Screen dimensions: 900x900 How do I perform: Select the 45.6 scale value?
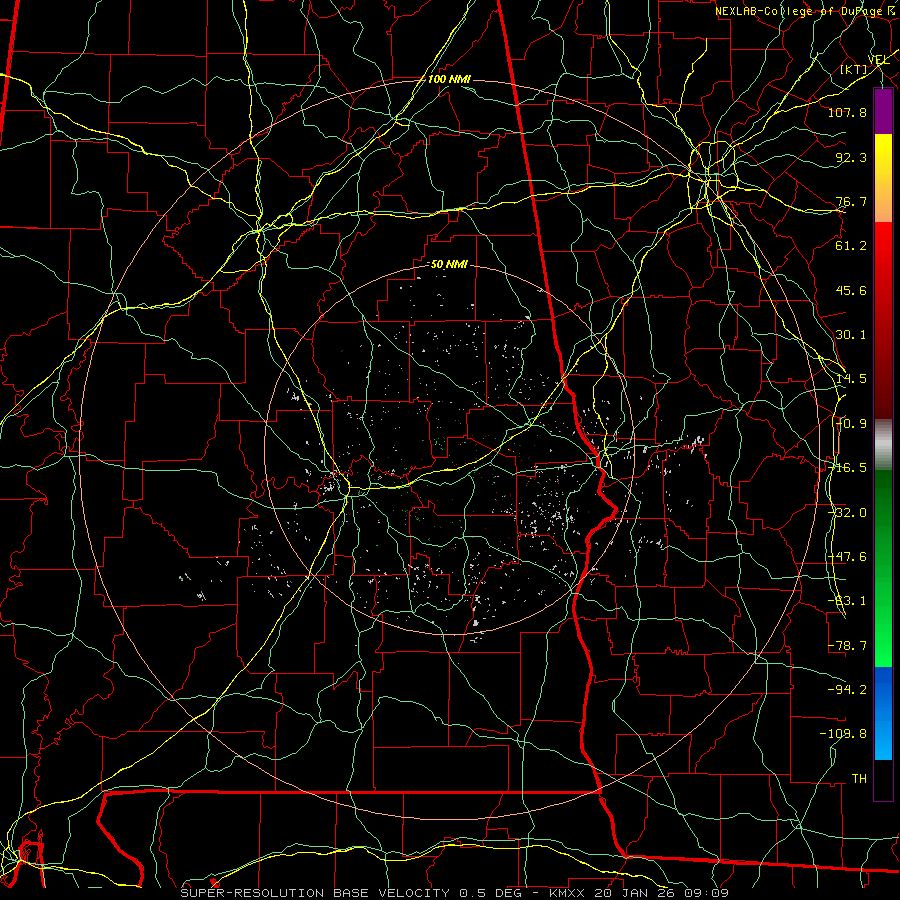(851, 290)
